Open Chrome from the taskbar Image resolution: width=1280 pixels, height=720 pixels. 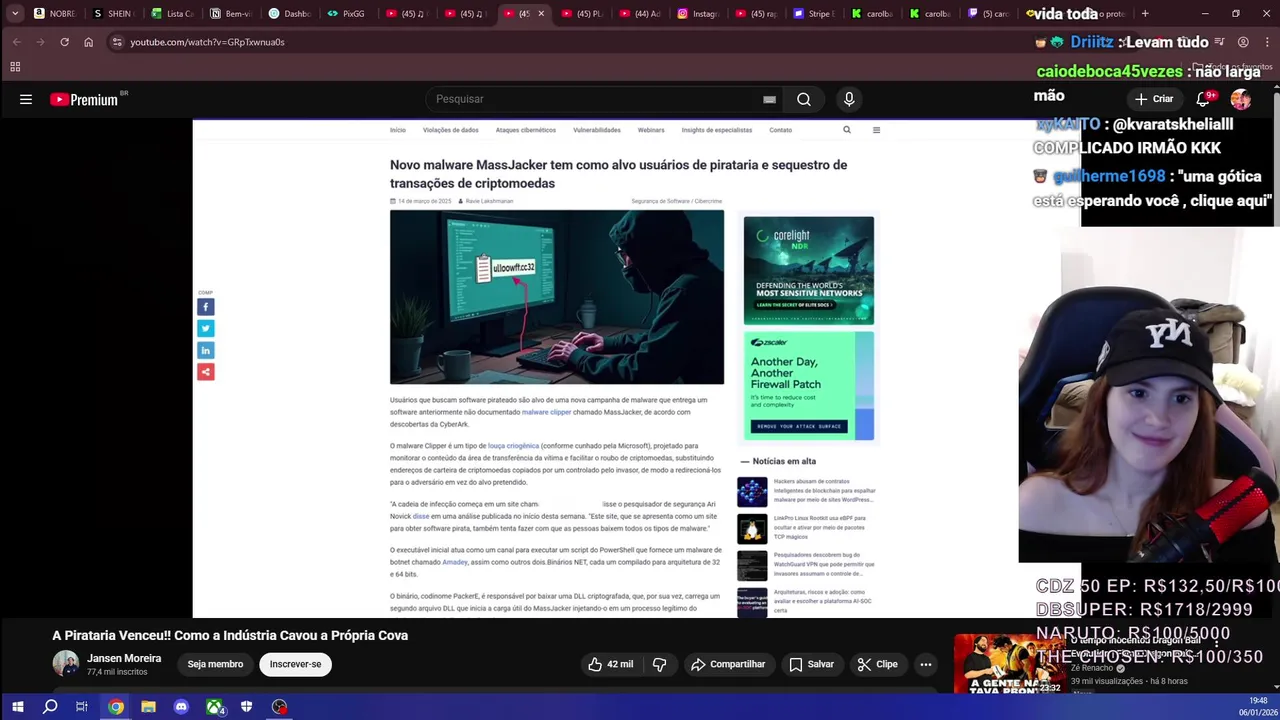[x=116, y=707]
